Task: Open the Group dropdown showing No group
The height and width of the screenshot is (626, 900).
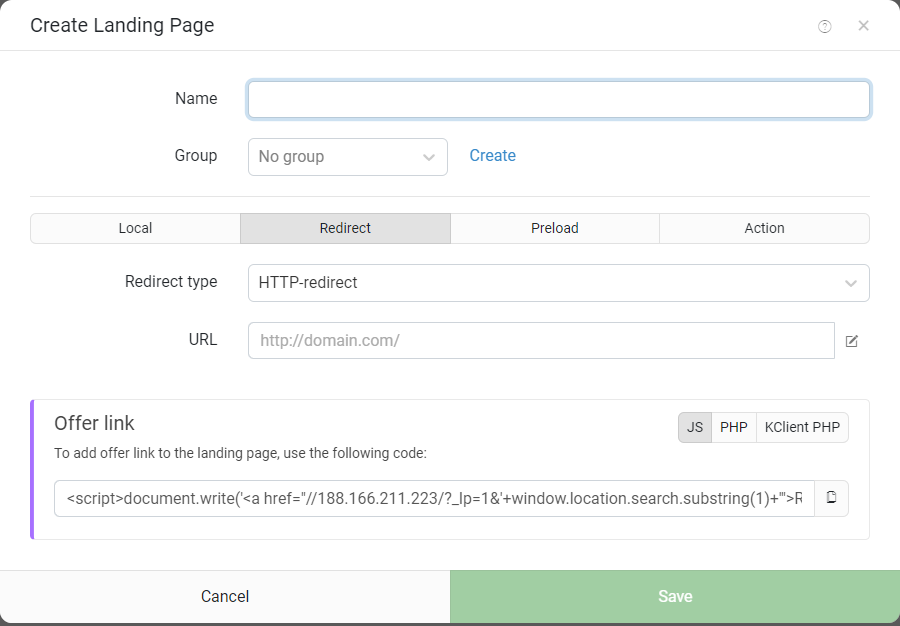Action: coord(348,157)
